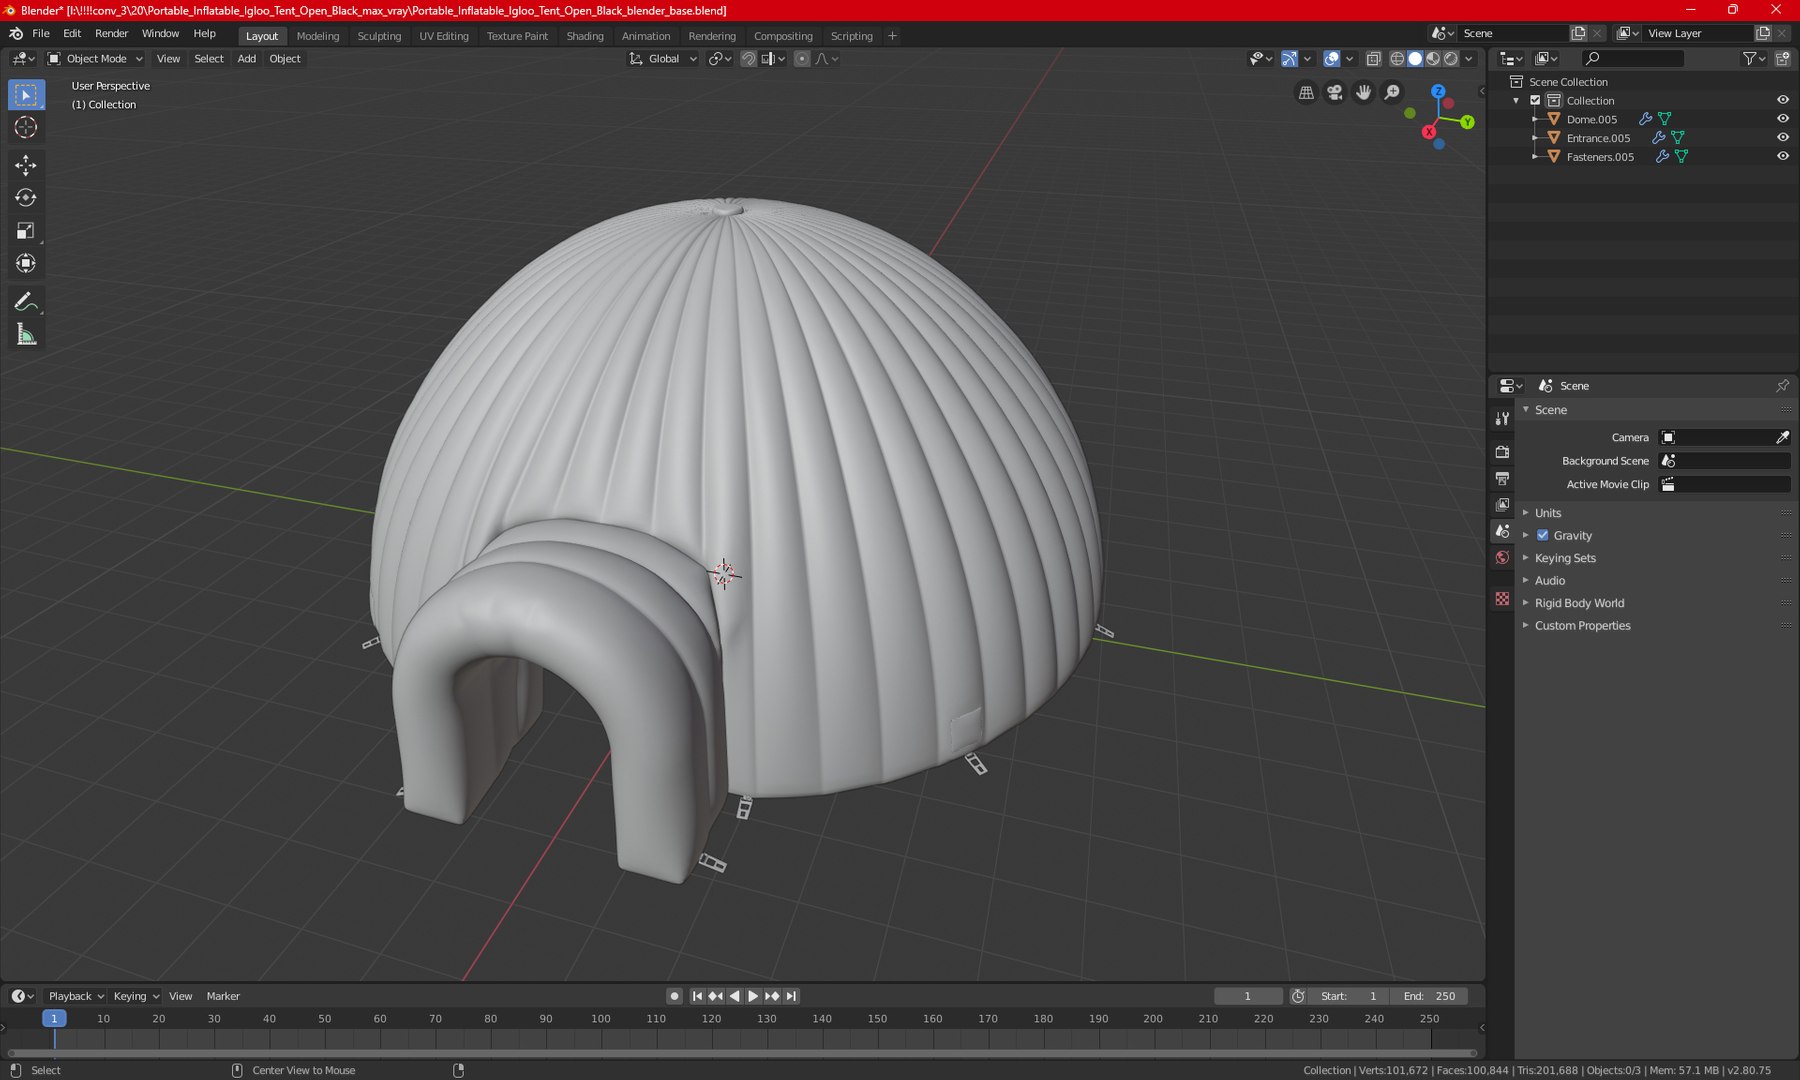Open the Render menu

click(111, 34)
